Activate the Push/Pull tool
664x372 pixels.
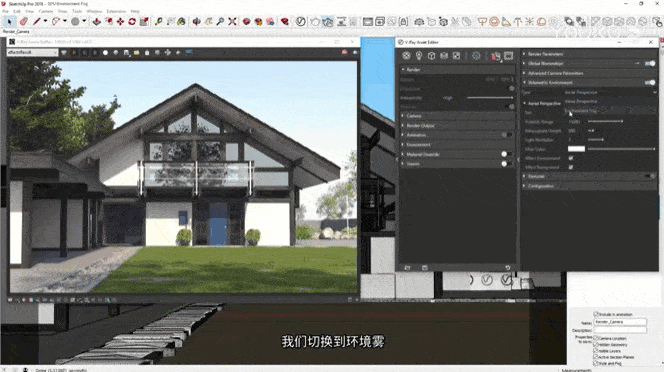(97, 22)
